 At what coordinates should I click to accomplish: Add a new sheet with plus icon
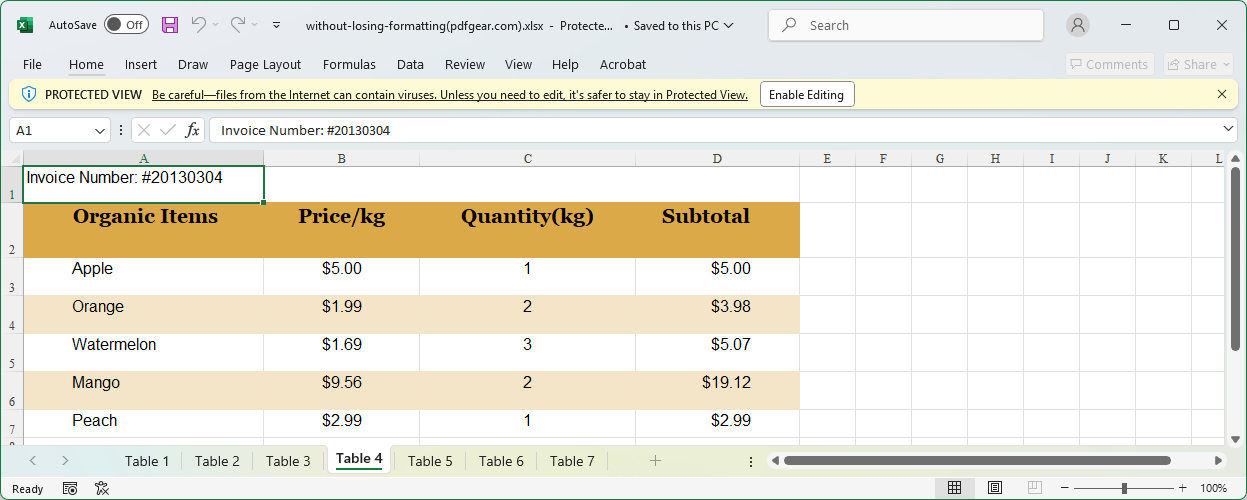coord(655,460)
